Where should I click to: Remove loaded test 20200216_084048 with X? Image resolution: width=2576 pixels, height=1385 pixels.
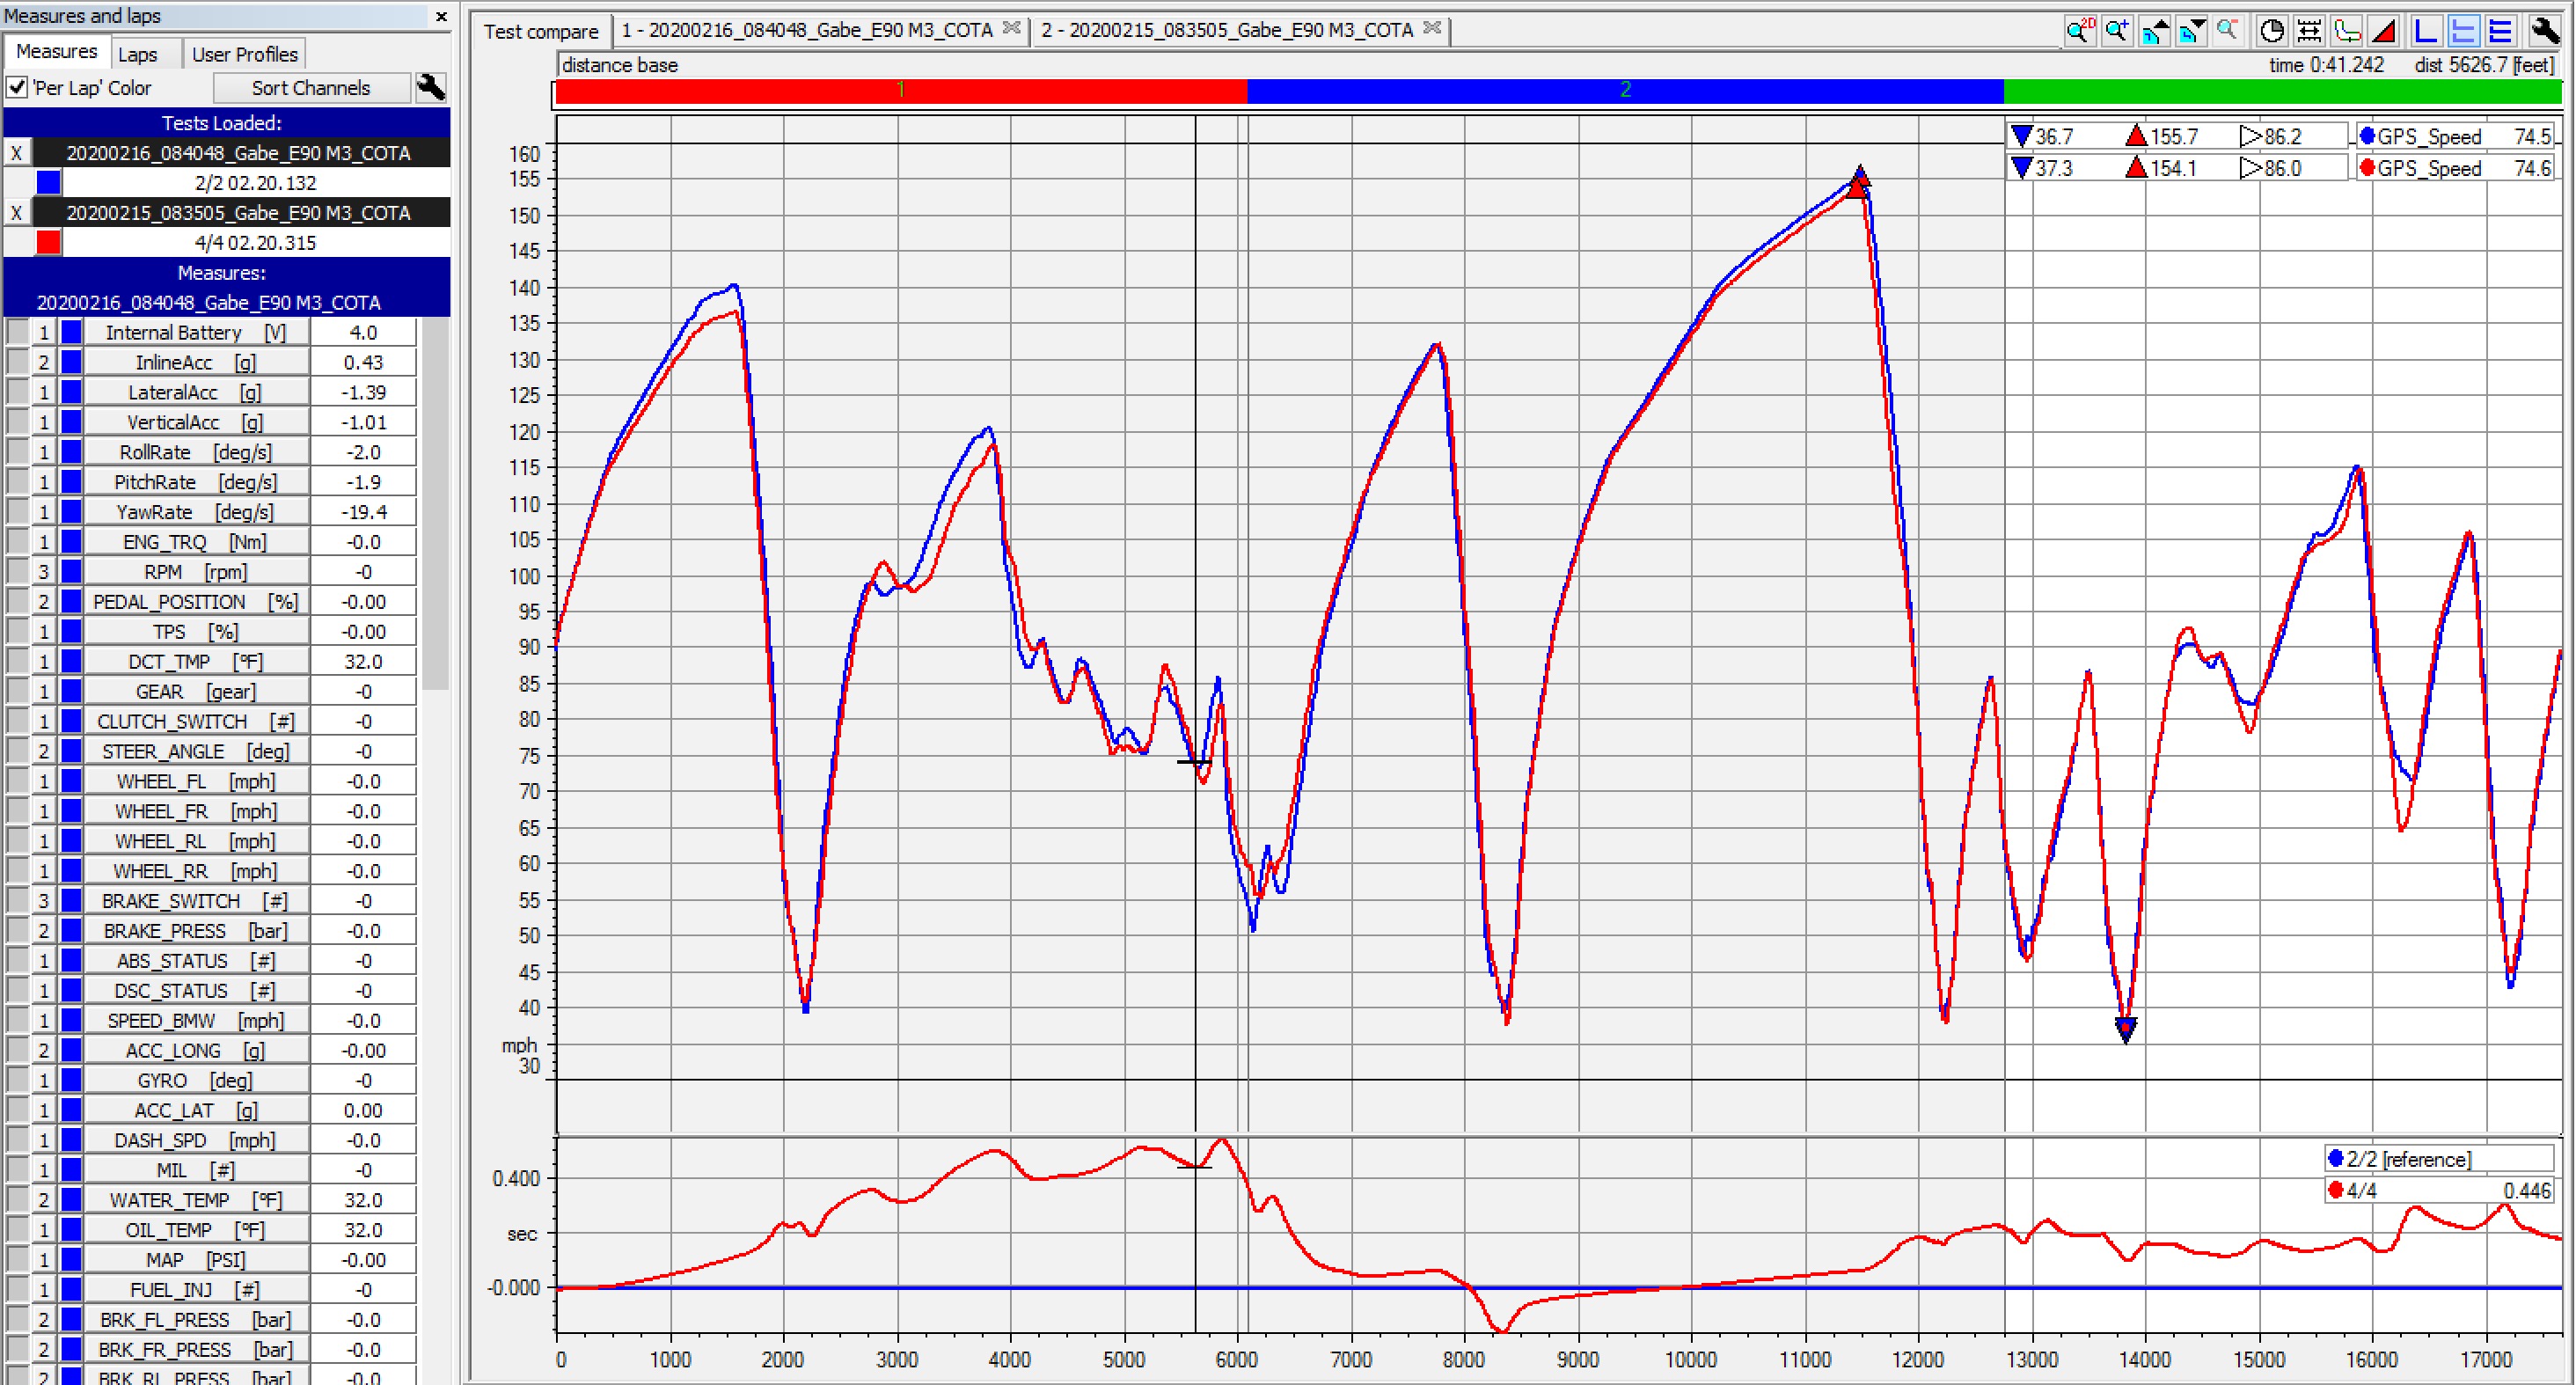click(17, 153)
